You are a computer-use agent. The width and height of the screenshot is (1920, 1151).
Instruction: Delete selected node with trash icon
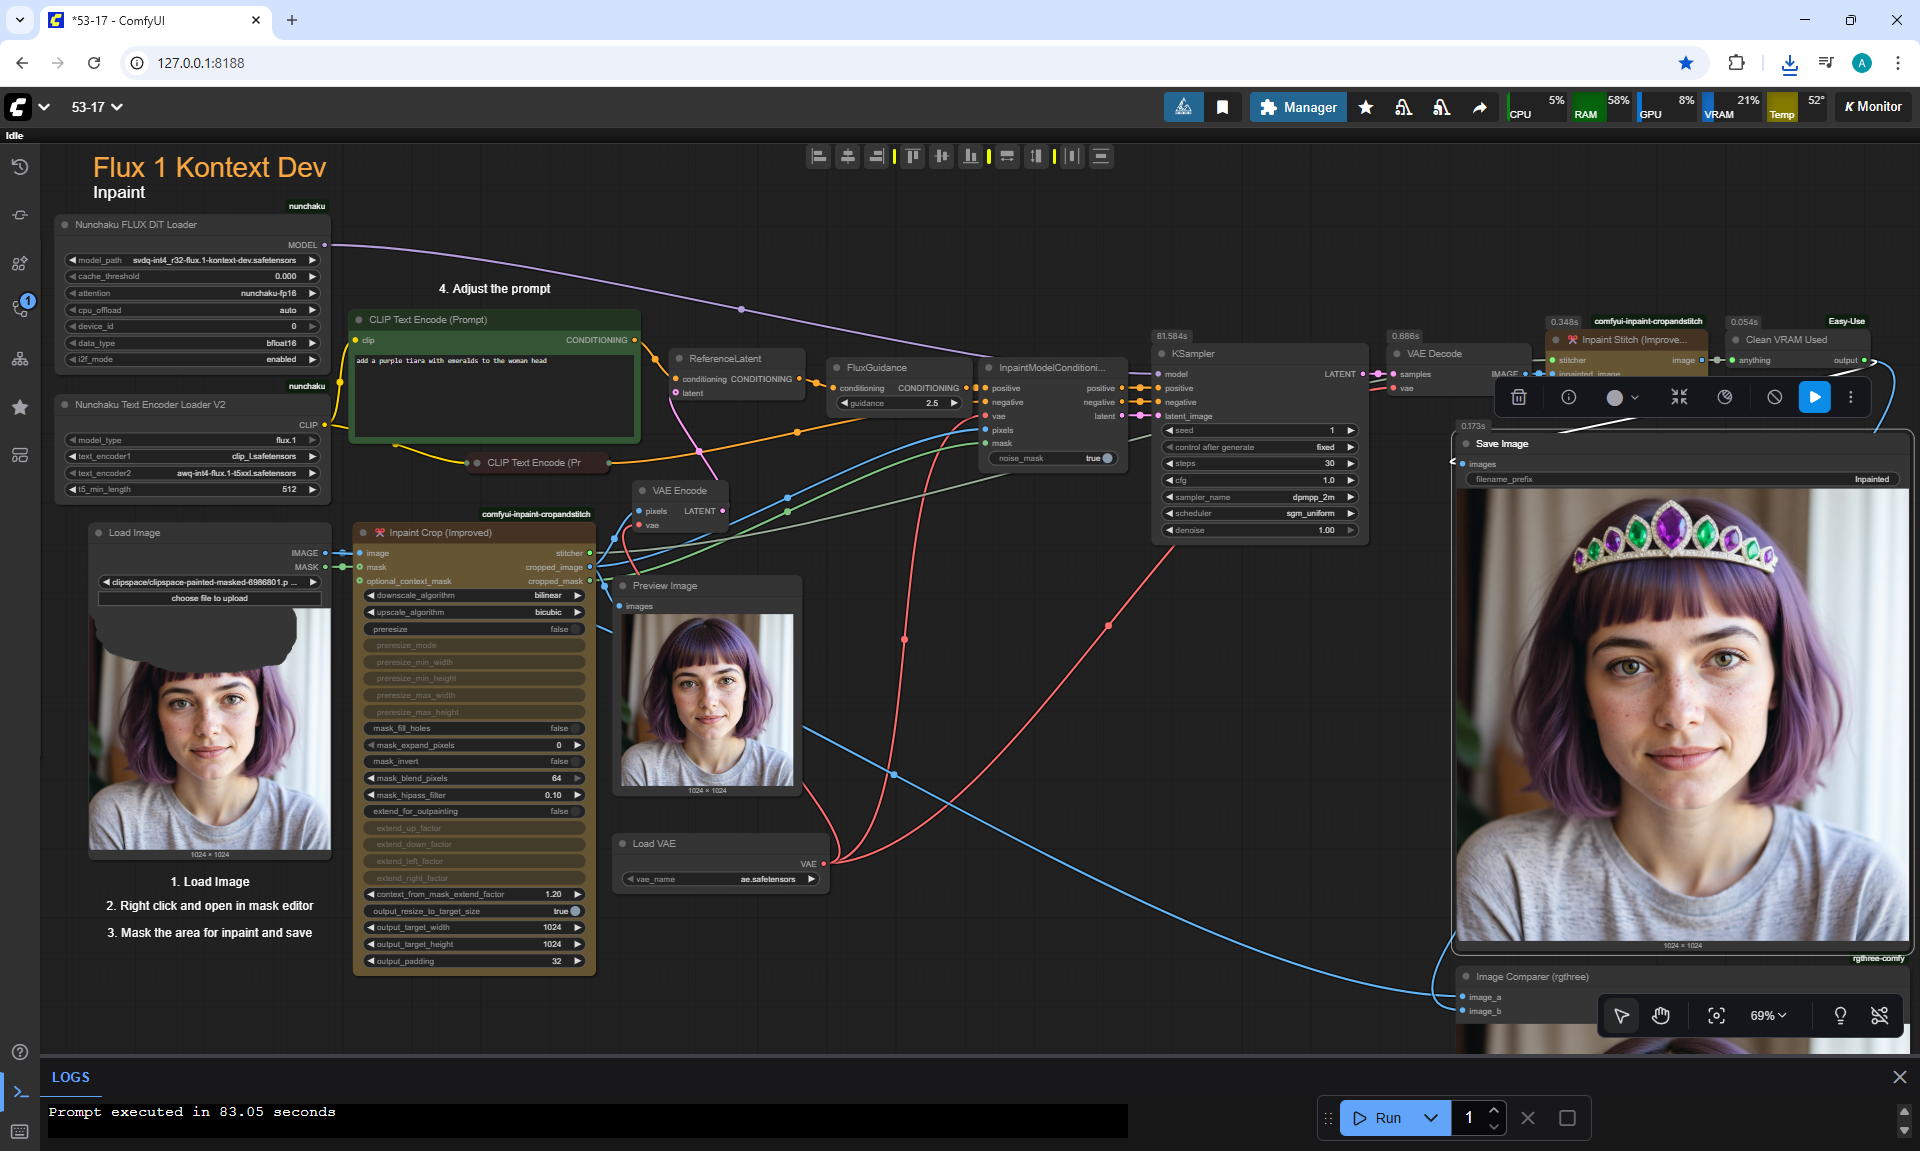pyautogui.click(x=1518, y=397)
